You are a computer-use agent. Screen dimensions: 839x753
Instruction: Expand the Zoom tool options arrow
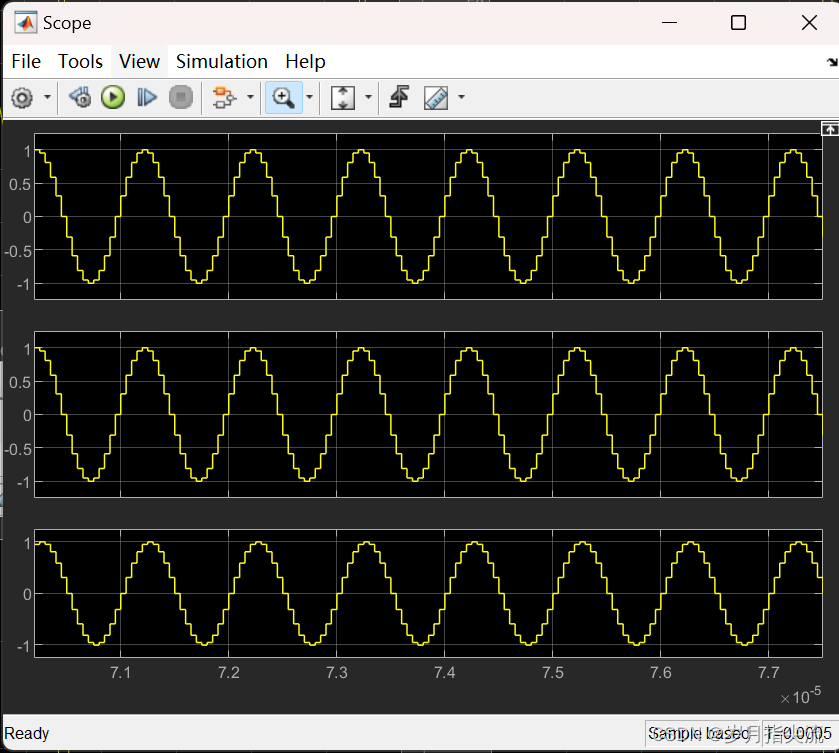(309, 98)
